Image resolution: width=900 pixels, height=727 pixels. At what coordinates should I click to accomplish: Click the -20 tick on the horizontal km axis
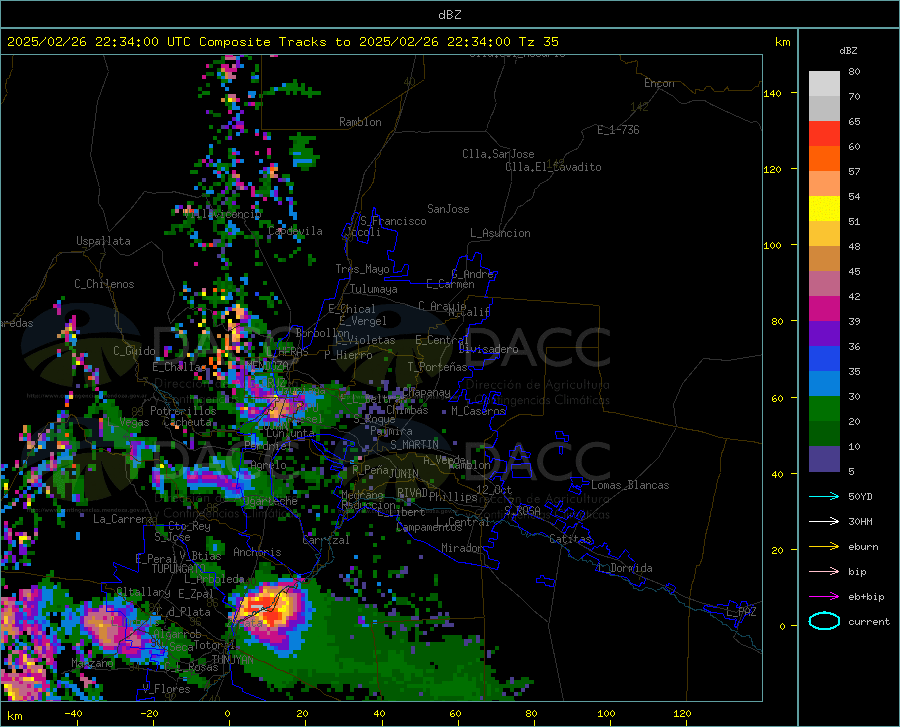(x=149, y=714)
